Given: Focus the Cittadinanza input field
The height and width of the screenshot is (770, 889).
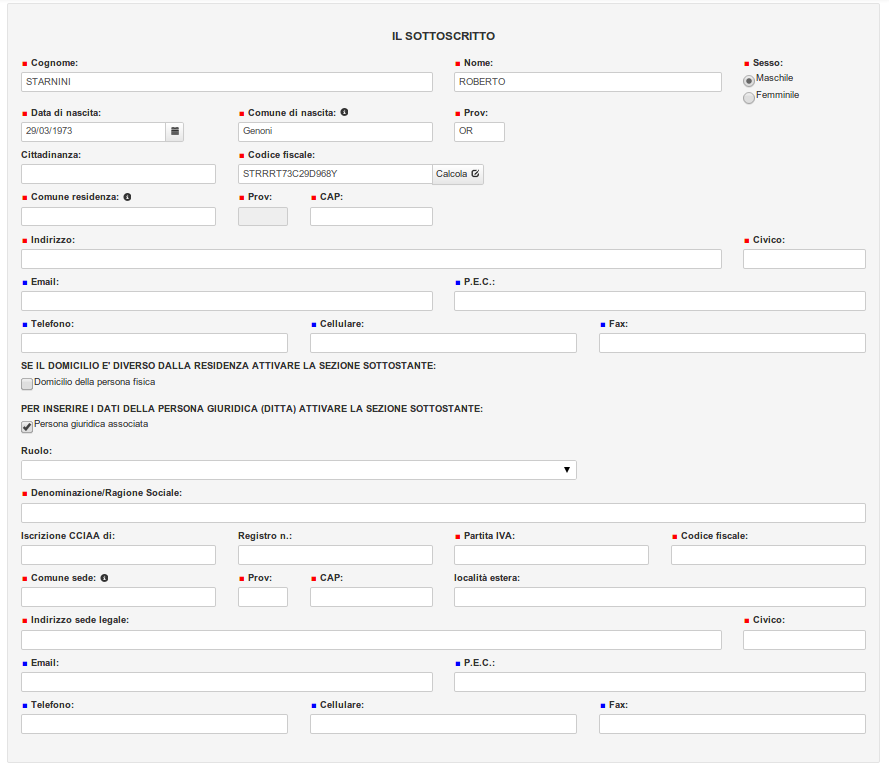Looking at the screenshot, I should pos(118,174).
